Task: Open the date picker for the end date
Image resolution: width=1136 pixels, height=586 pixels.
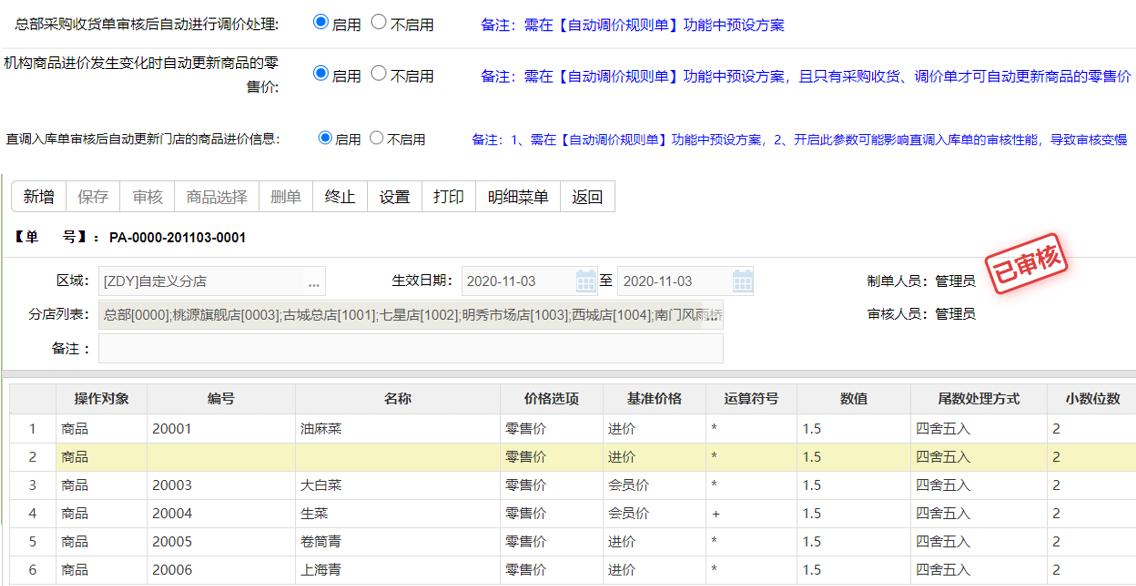Action: tap(741, 280)
